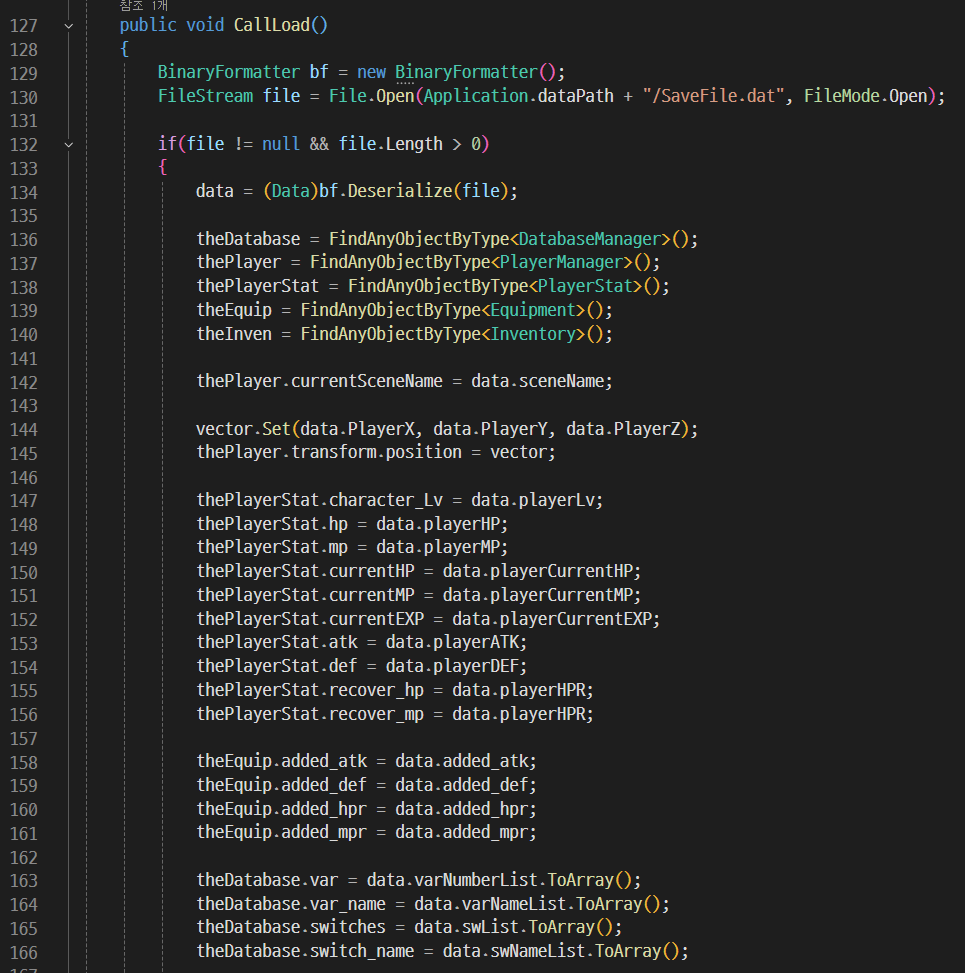Screen dimensions: 965x973
Task: Click thePlayer.transform.position on line 145
Action: pos(329,452)
